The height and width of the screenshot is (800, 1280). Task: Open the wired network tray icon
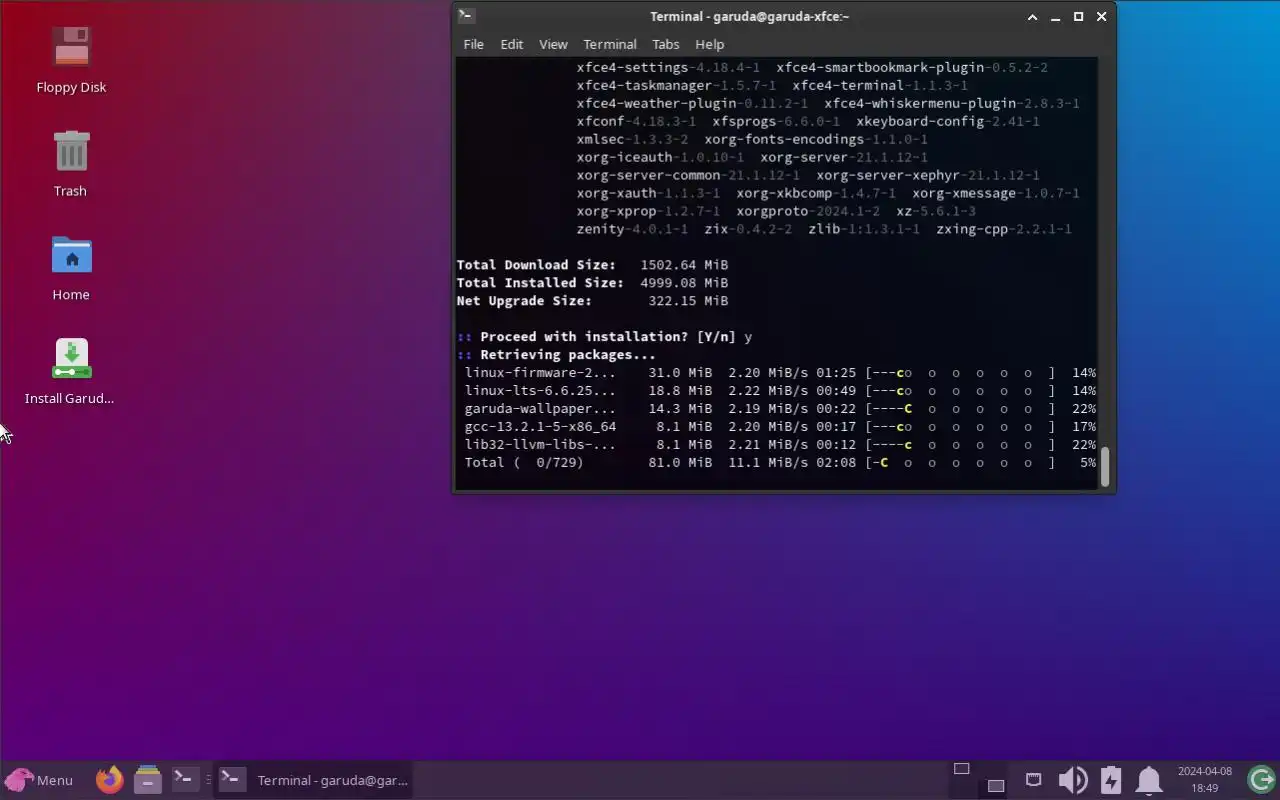tap(1033, 780)
